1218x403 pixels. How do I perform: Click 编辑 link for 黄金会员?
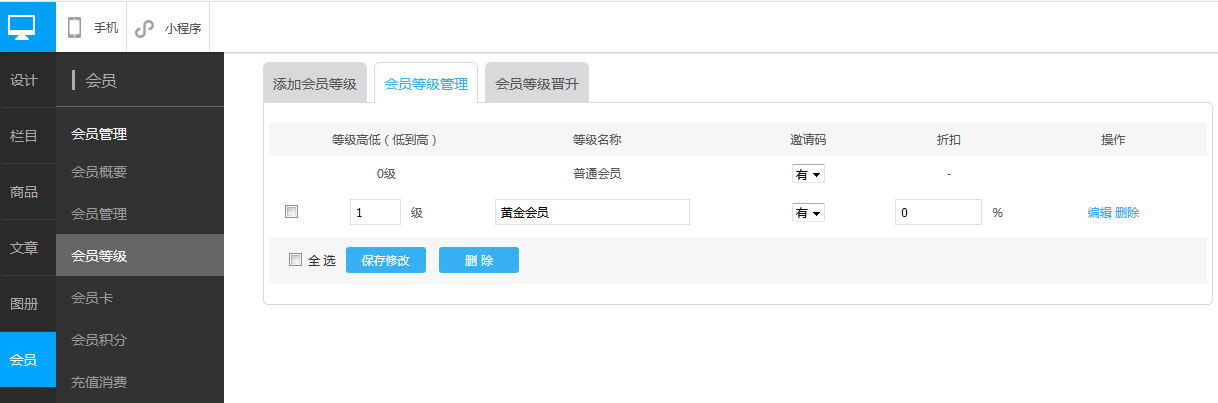click(x=1099, y=213)
